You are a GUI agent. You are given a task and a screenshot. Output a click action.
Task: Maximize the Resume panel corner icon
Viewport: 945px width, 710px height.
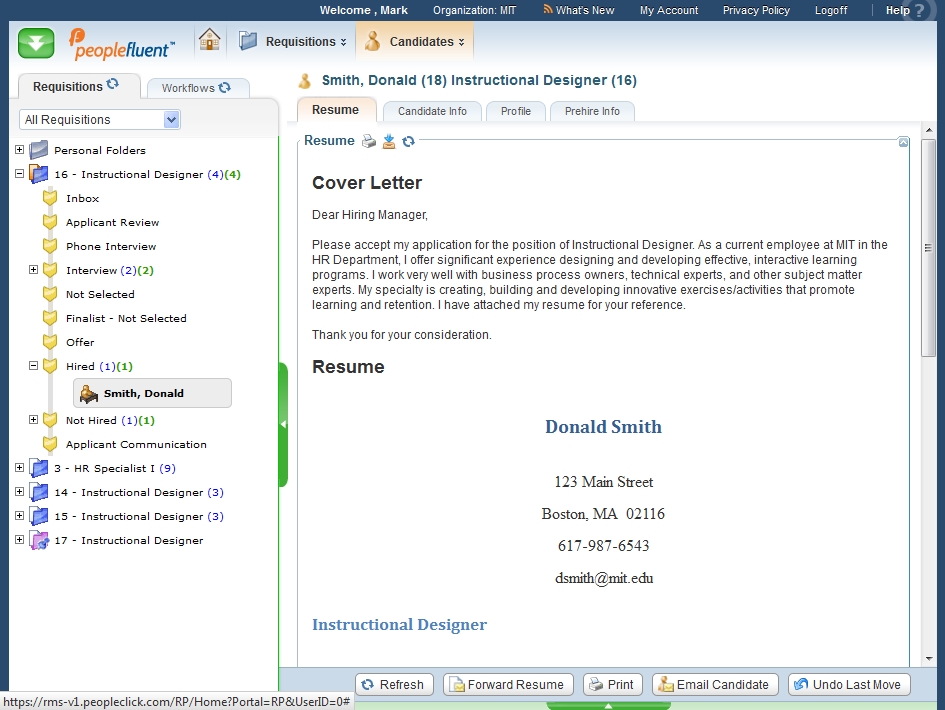[x=903, y=142]
